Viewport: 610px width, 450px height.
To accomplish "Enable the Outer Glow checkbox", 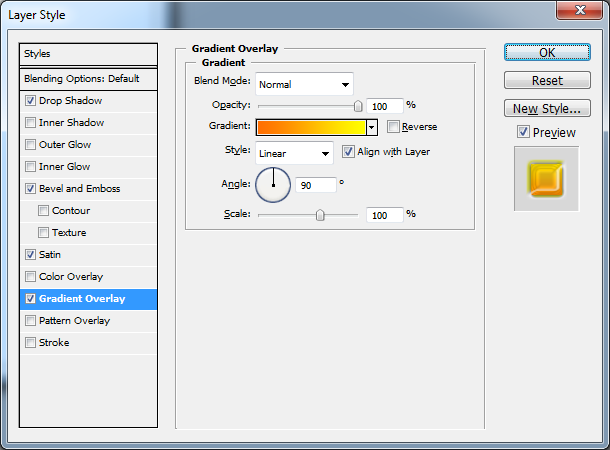I will point(30,145).
